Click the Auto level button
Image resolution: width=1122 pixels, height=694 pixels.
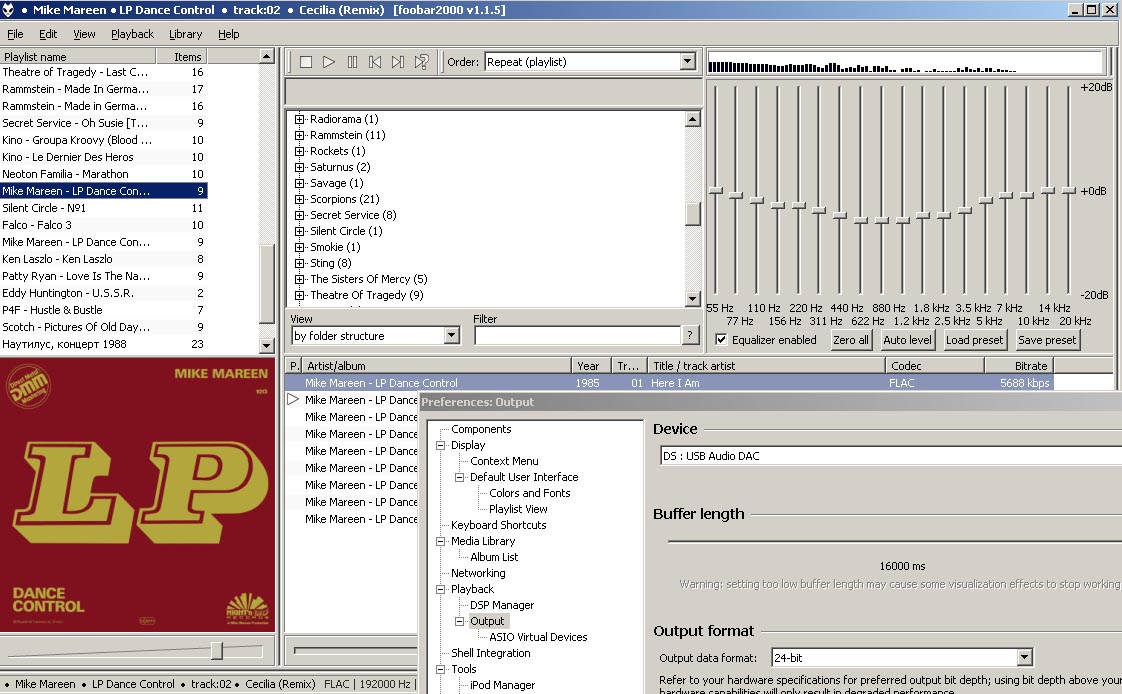pos(907,340)
